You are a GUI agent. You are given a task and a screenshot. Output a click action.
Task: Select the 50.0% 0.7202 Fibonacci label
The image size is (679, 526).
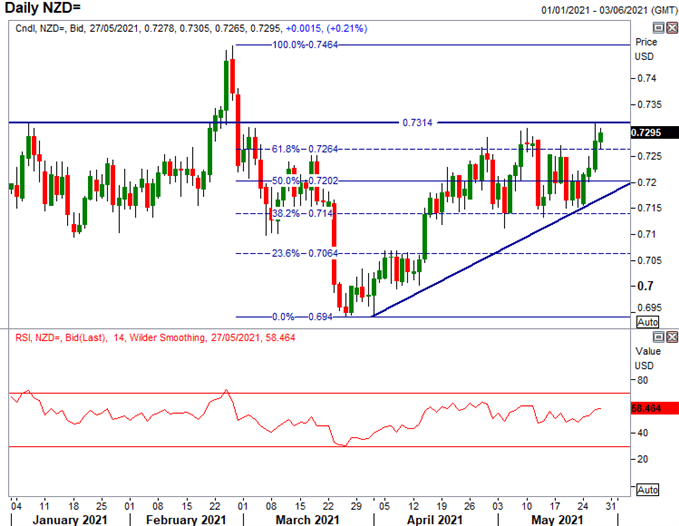(x=305, y=181)
